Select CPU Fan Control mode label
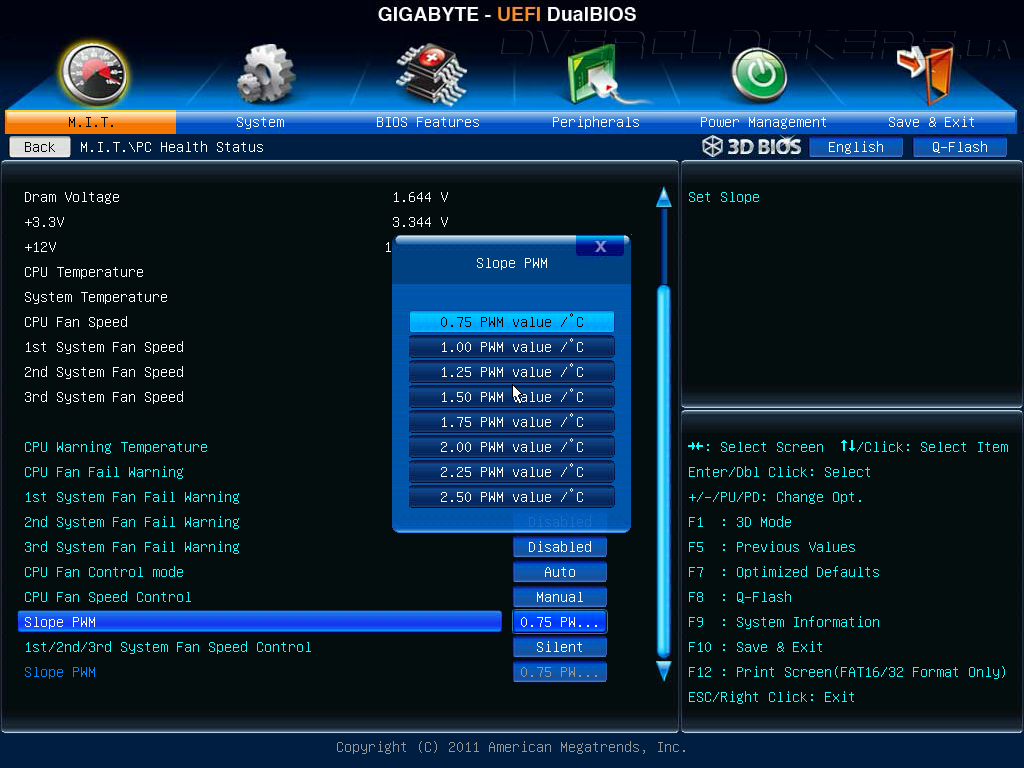Viewport: 1024px width, 768px height. coord(104,572)
